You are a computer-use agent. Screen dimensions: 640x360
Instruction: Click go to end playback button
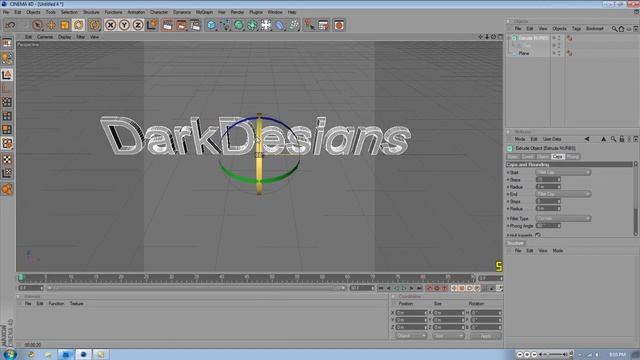tap(419, 288)
